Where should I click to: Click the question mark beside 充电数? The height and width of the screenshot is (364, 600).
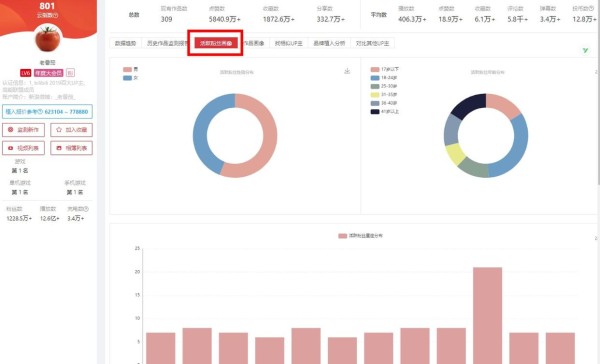(x=86, y=209)
